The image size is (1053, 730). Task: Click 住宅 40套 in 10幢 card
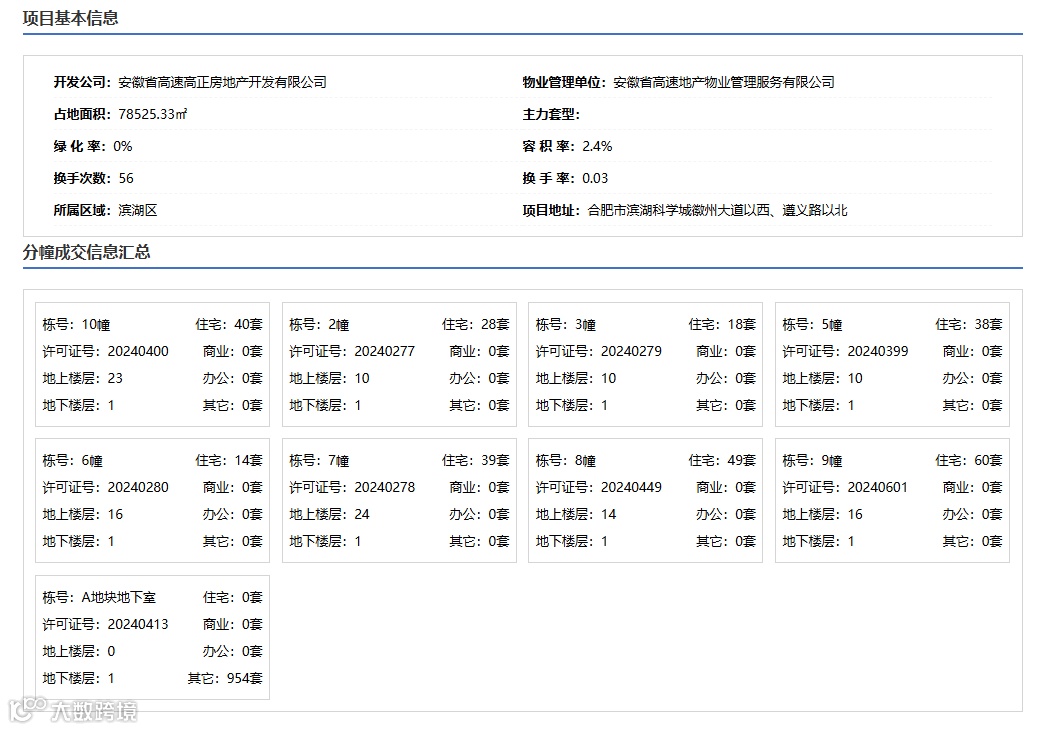click(x=229, y=324)
